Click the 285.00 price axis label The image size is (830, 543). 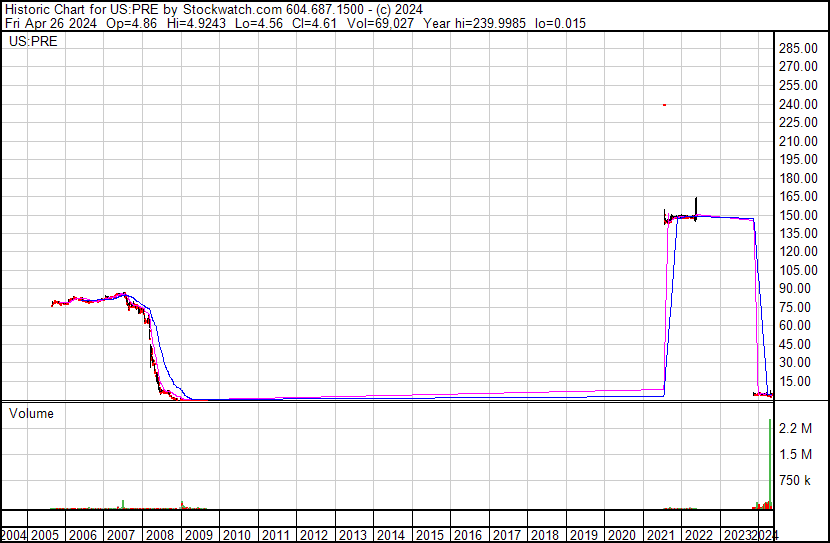tap(802, 49)
